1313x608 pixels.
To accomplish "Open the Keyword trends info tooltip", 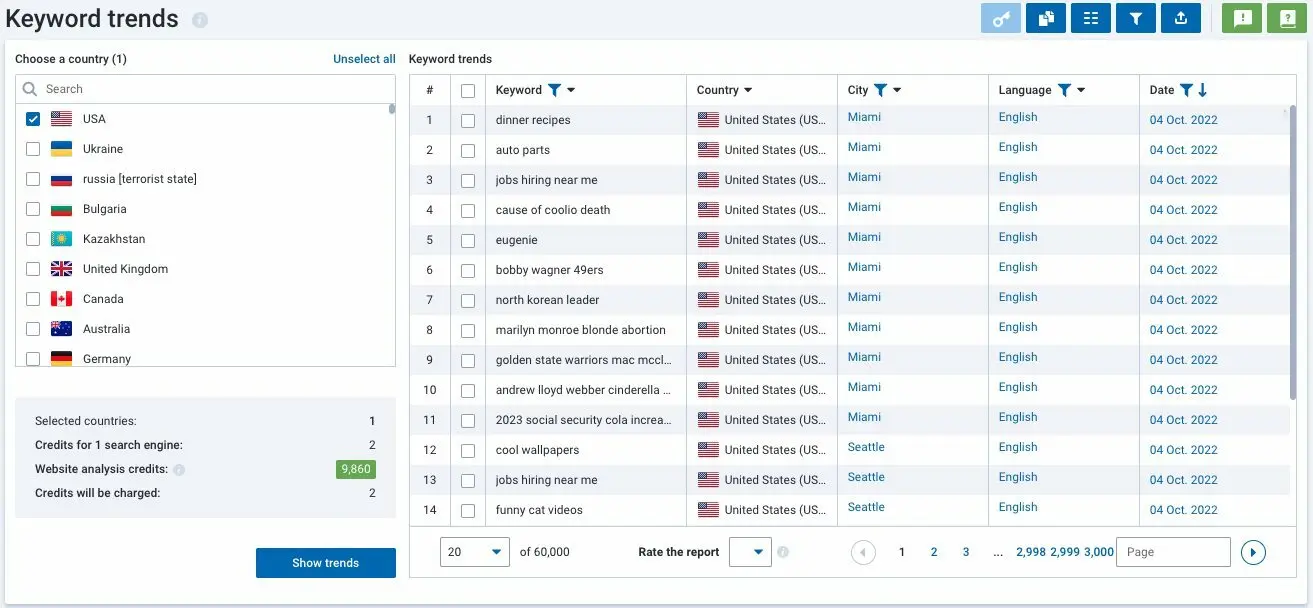I will tap(199, 18).
